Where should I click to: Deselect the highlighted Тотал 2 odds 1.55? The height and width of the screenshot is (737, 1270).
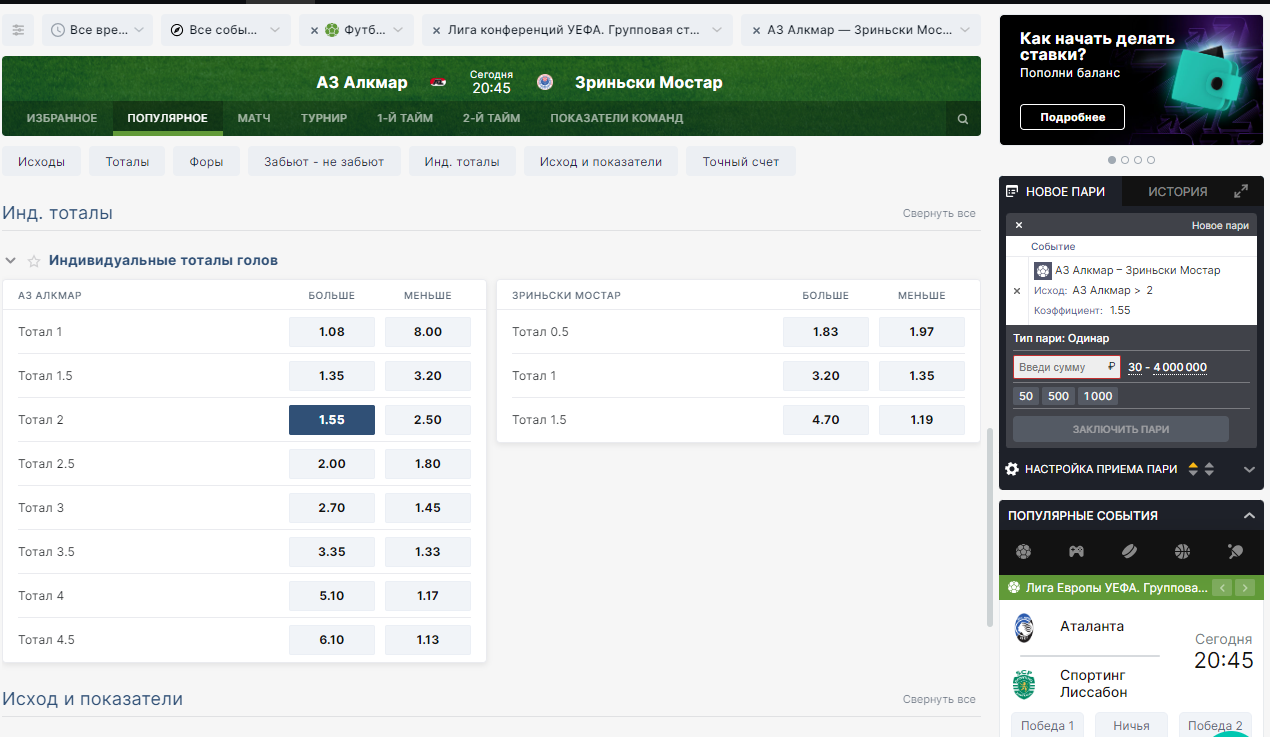[332, 420]
